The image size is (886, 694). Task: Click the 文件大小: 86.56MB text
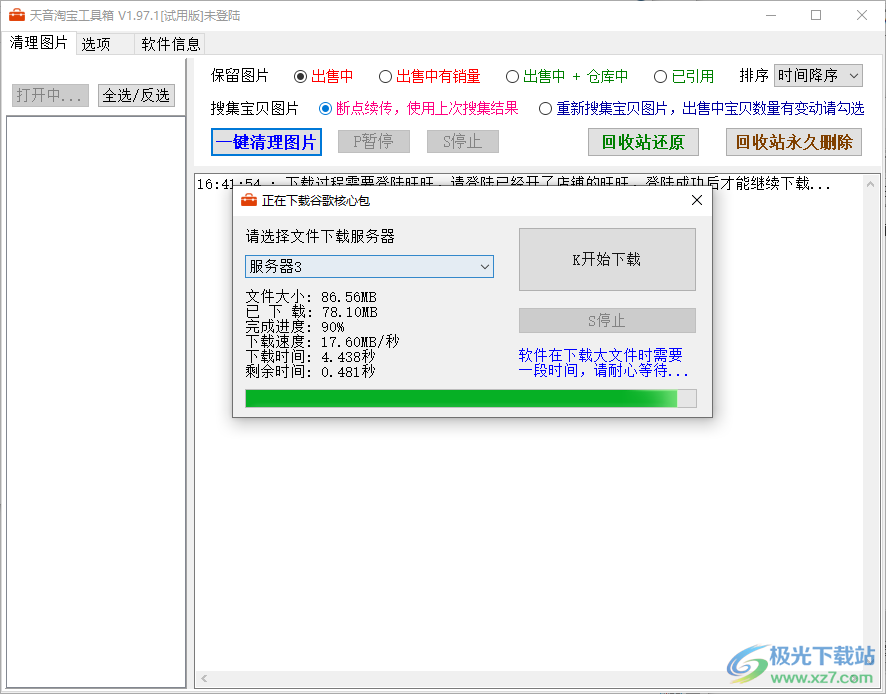click(311, 297)
